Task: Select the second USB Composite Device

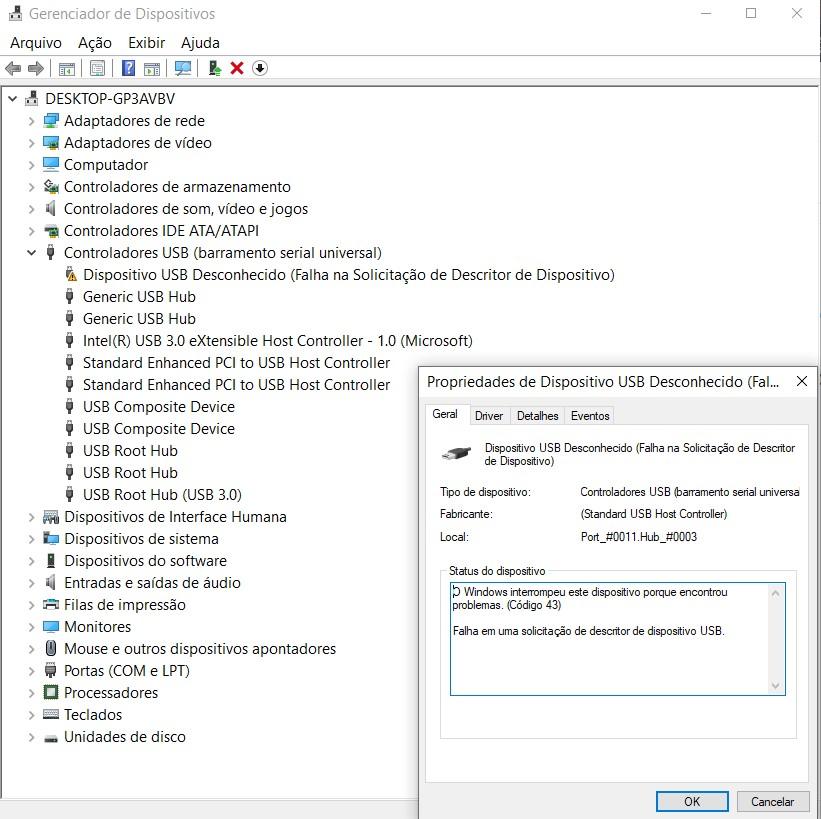Action: (159, 429)
